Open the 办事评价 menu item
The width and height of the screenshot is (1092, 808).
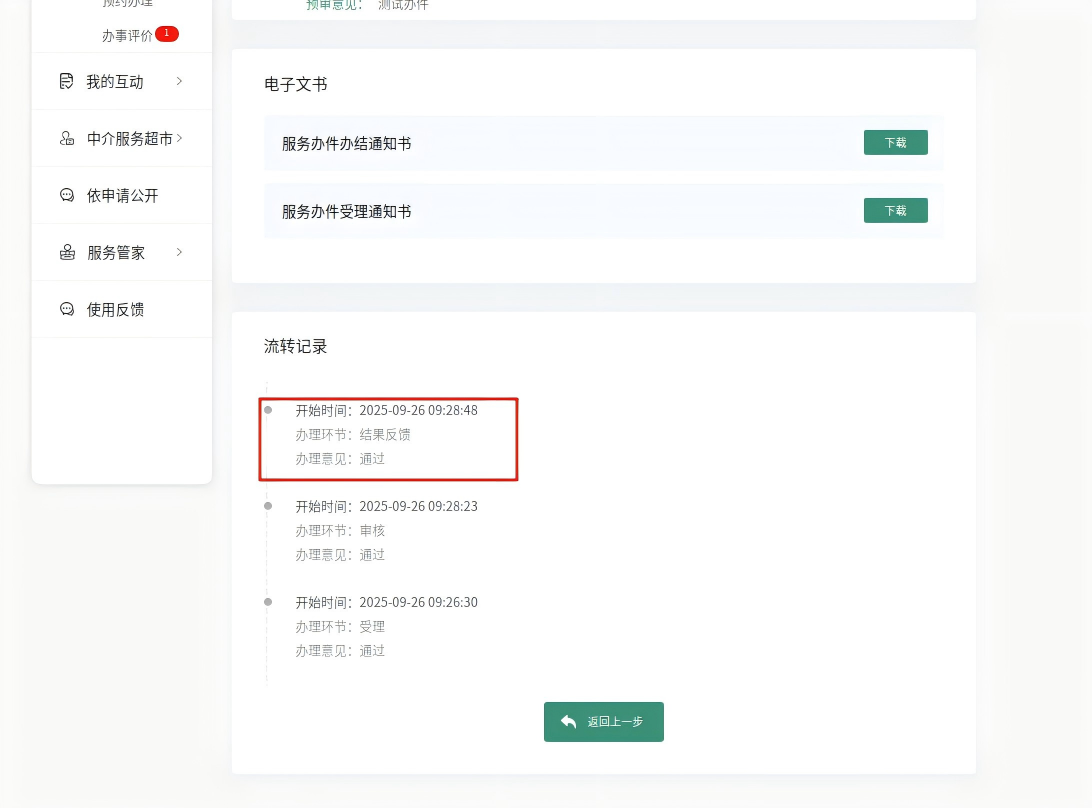click(127, 36)
